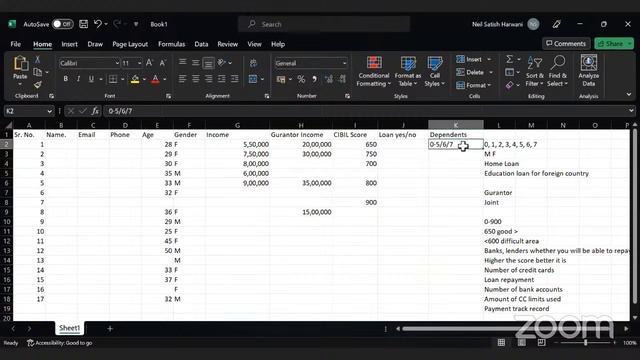Toggle Underline formatting
The width and height of the screenshot is (640, 360).
coord(91,79)
